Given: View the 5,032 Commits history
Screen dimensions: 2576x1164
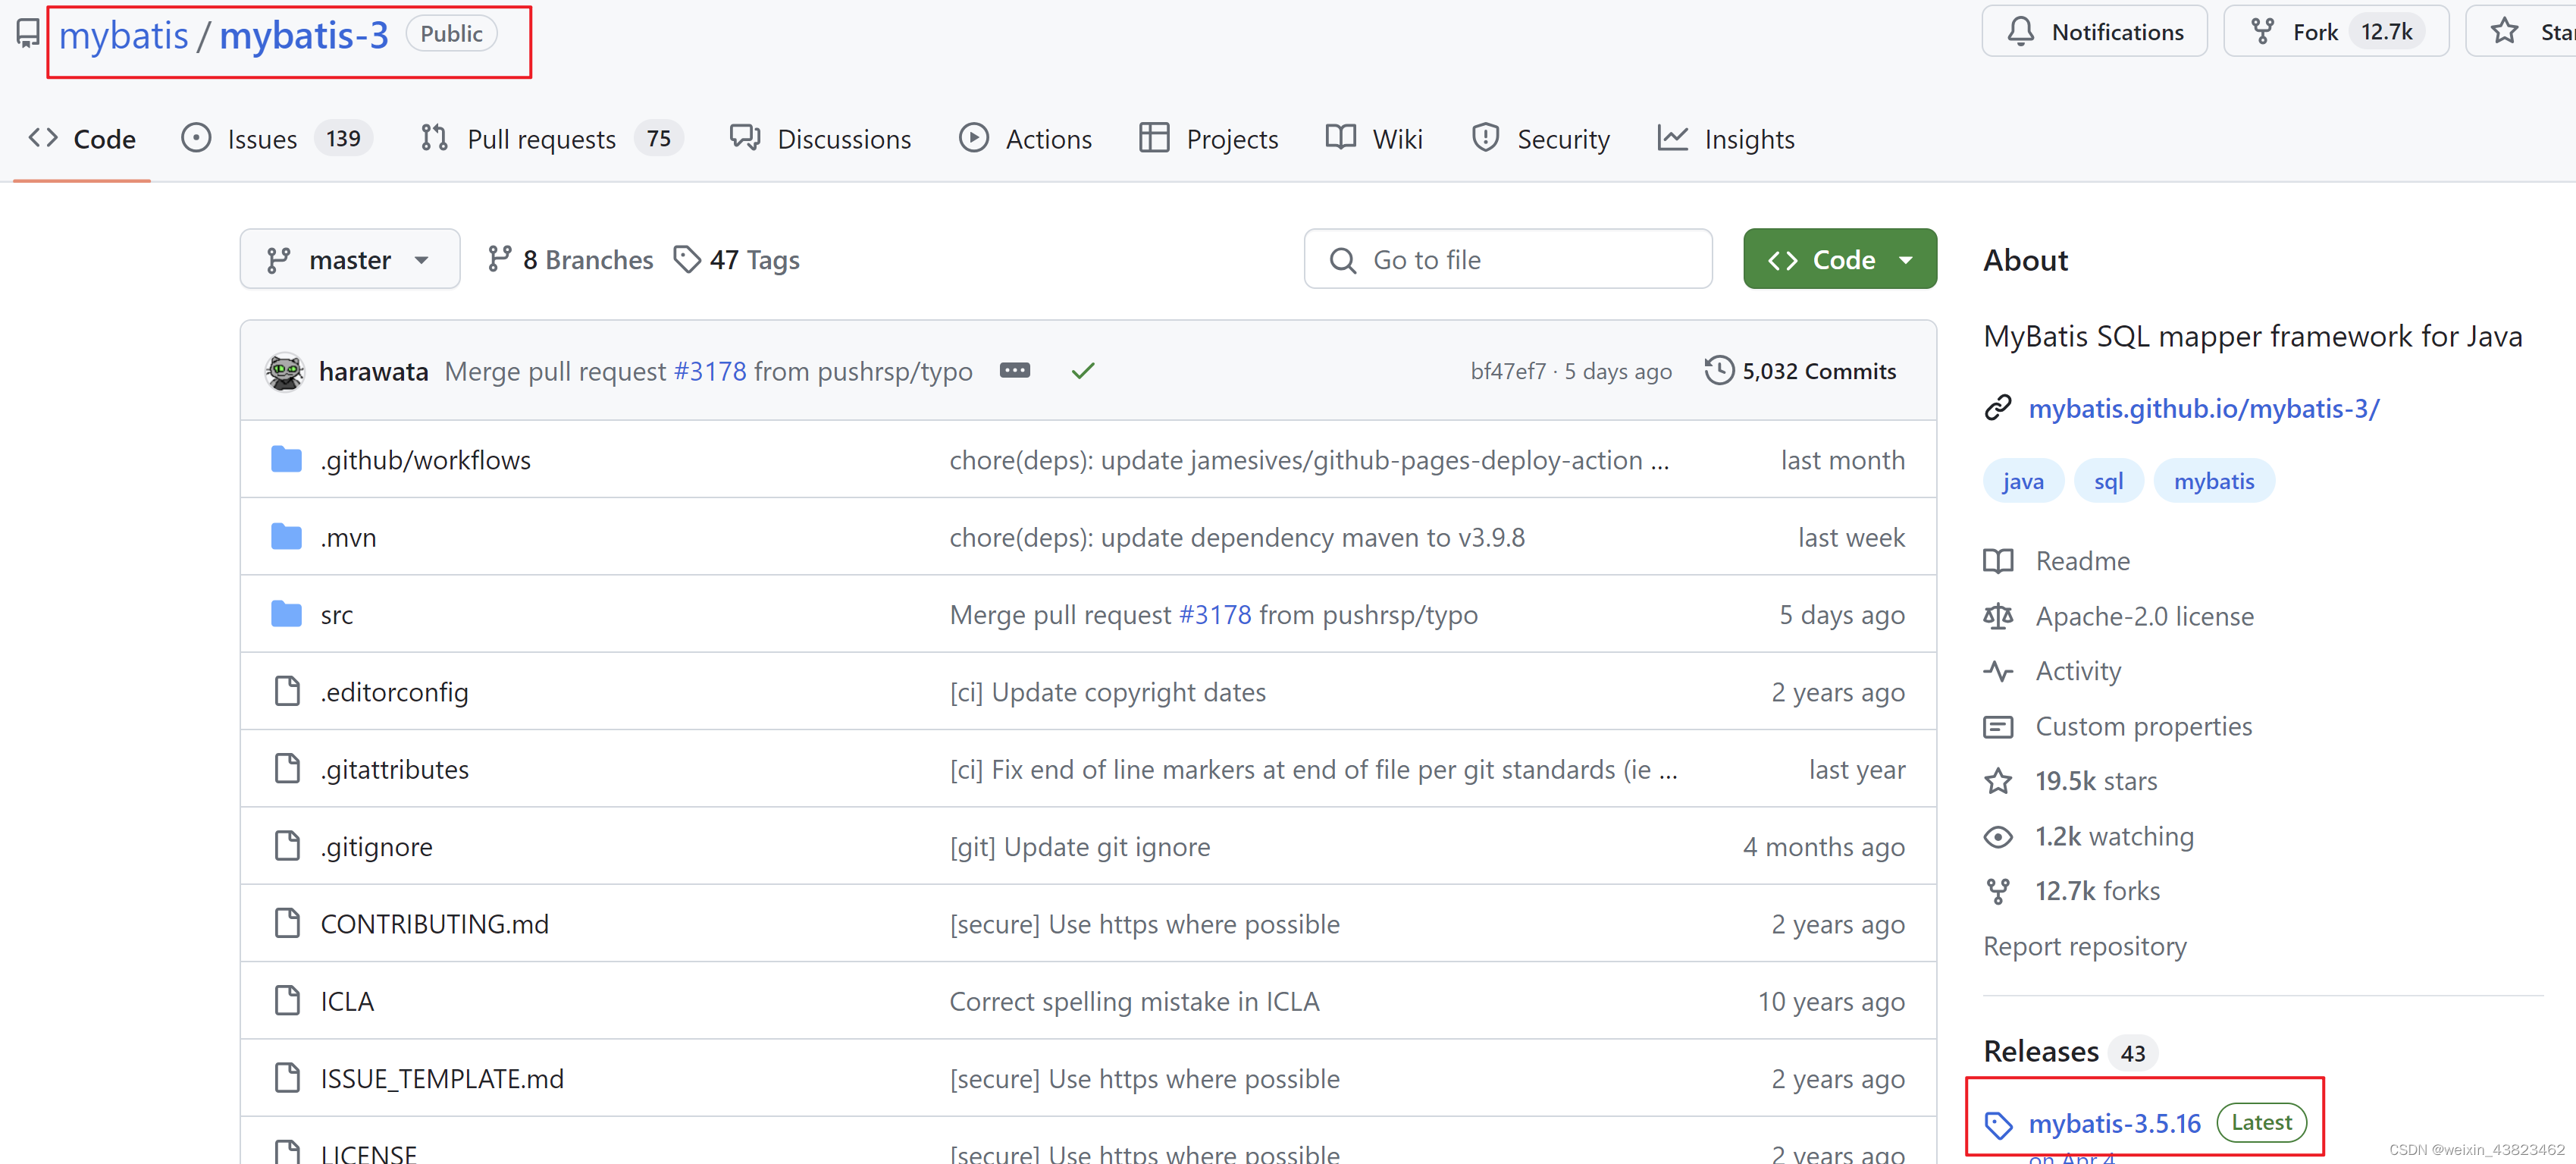Looking at the screenshot, I should tap(1801, 371).
